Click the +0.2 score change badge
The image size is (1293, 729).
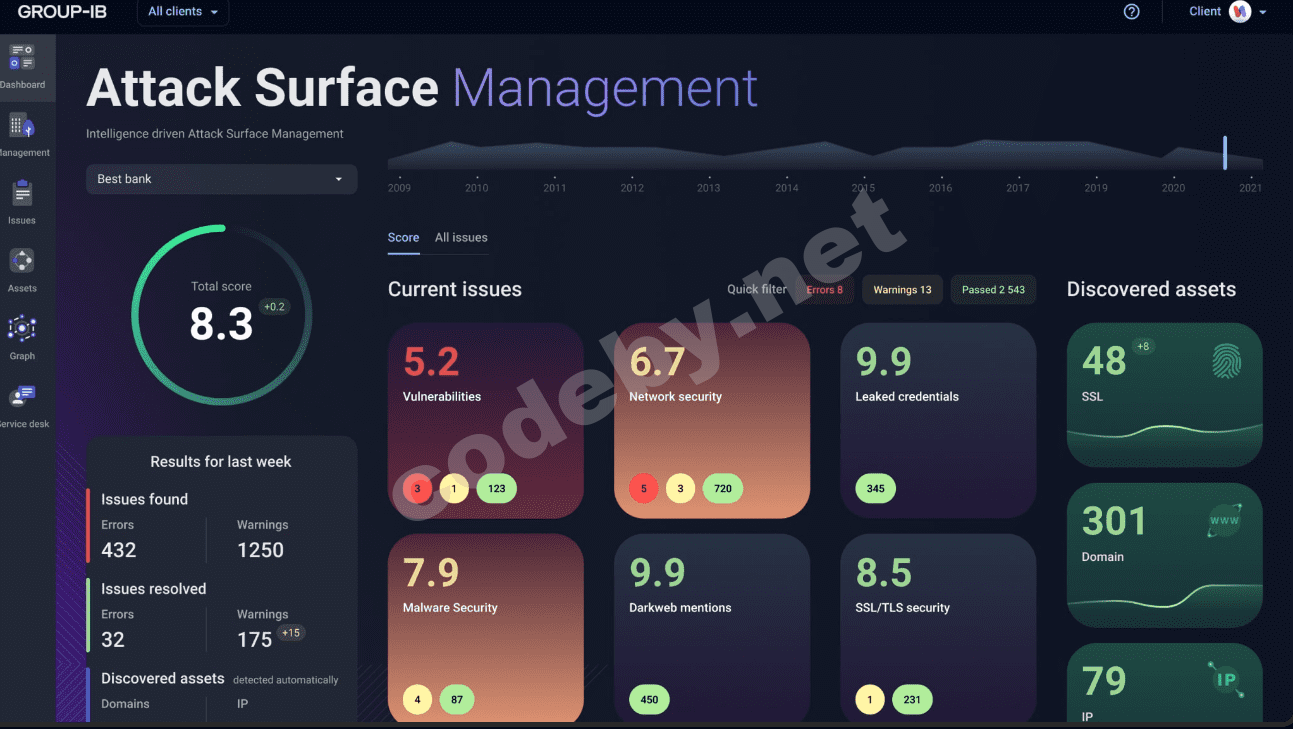(x=274, y=307)
